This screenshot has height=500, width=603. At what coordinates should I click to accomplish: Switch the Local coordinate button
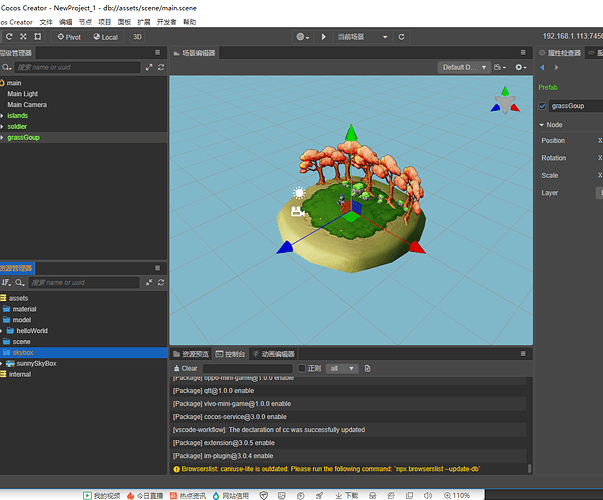[x=105, y=36]
